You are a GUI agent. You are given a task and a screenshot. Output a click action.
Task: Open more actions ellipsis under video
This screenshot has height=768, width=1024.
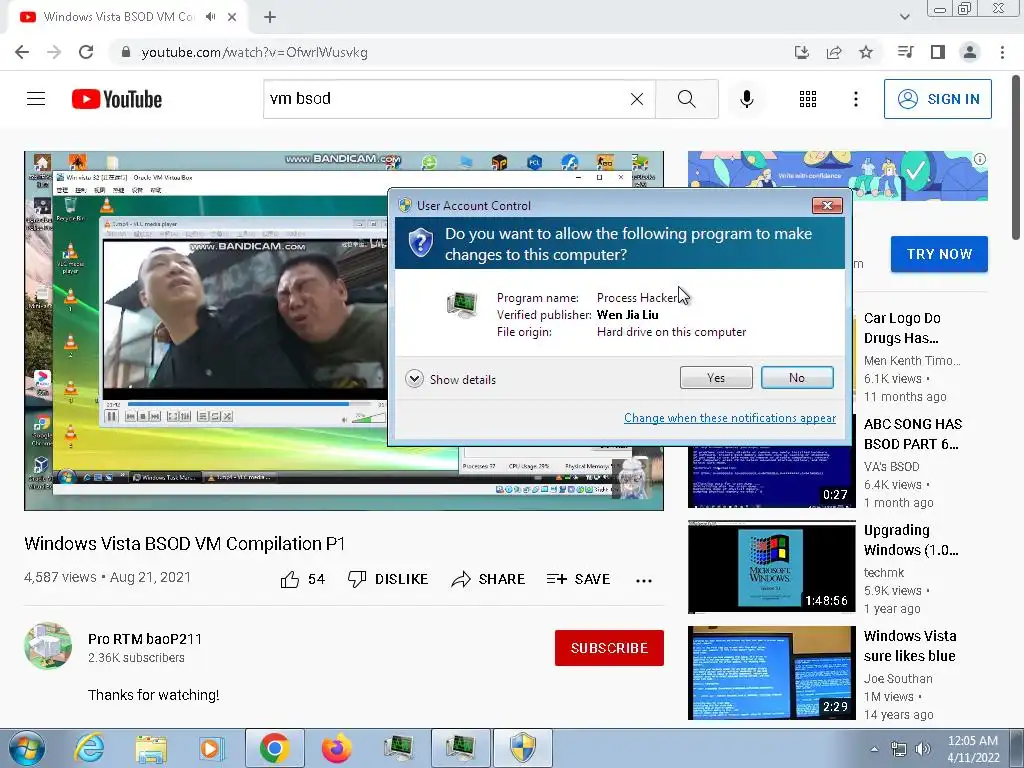pyautogui.click(x=644, y=581)
